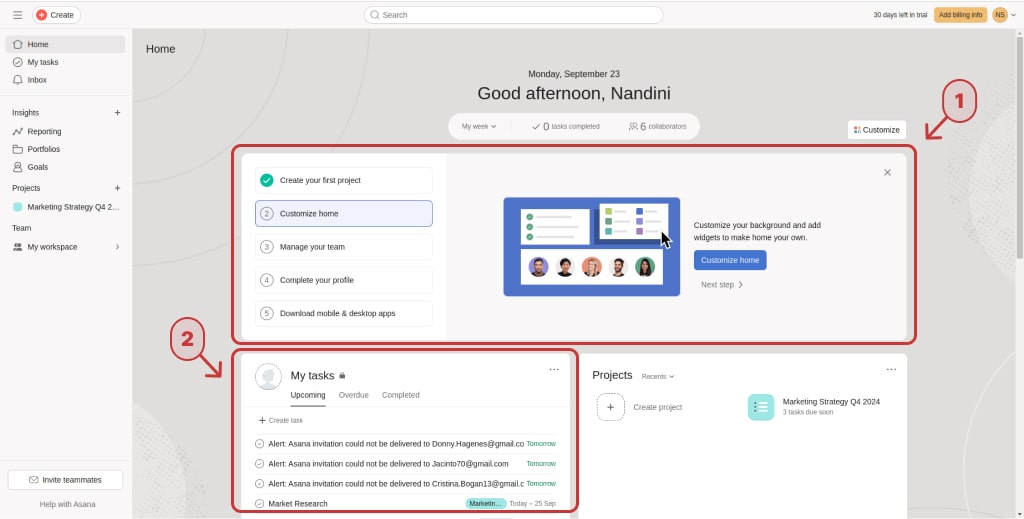Click the search magnifier icon
The image size is (1024, 519).
coord(375,15)
